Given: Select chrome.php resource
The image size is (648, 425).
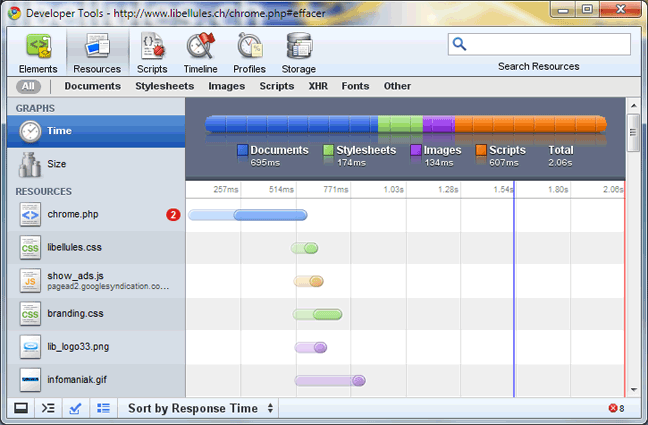Looking at the screenshot, I should click(96, 215).
